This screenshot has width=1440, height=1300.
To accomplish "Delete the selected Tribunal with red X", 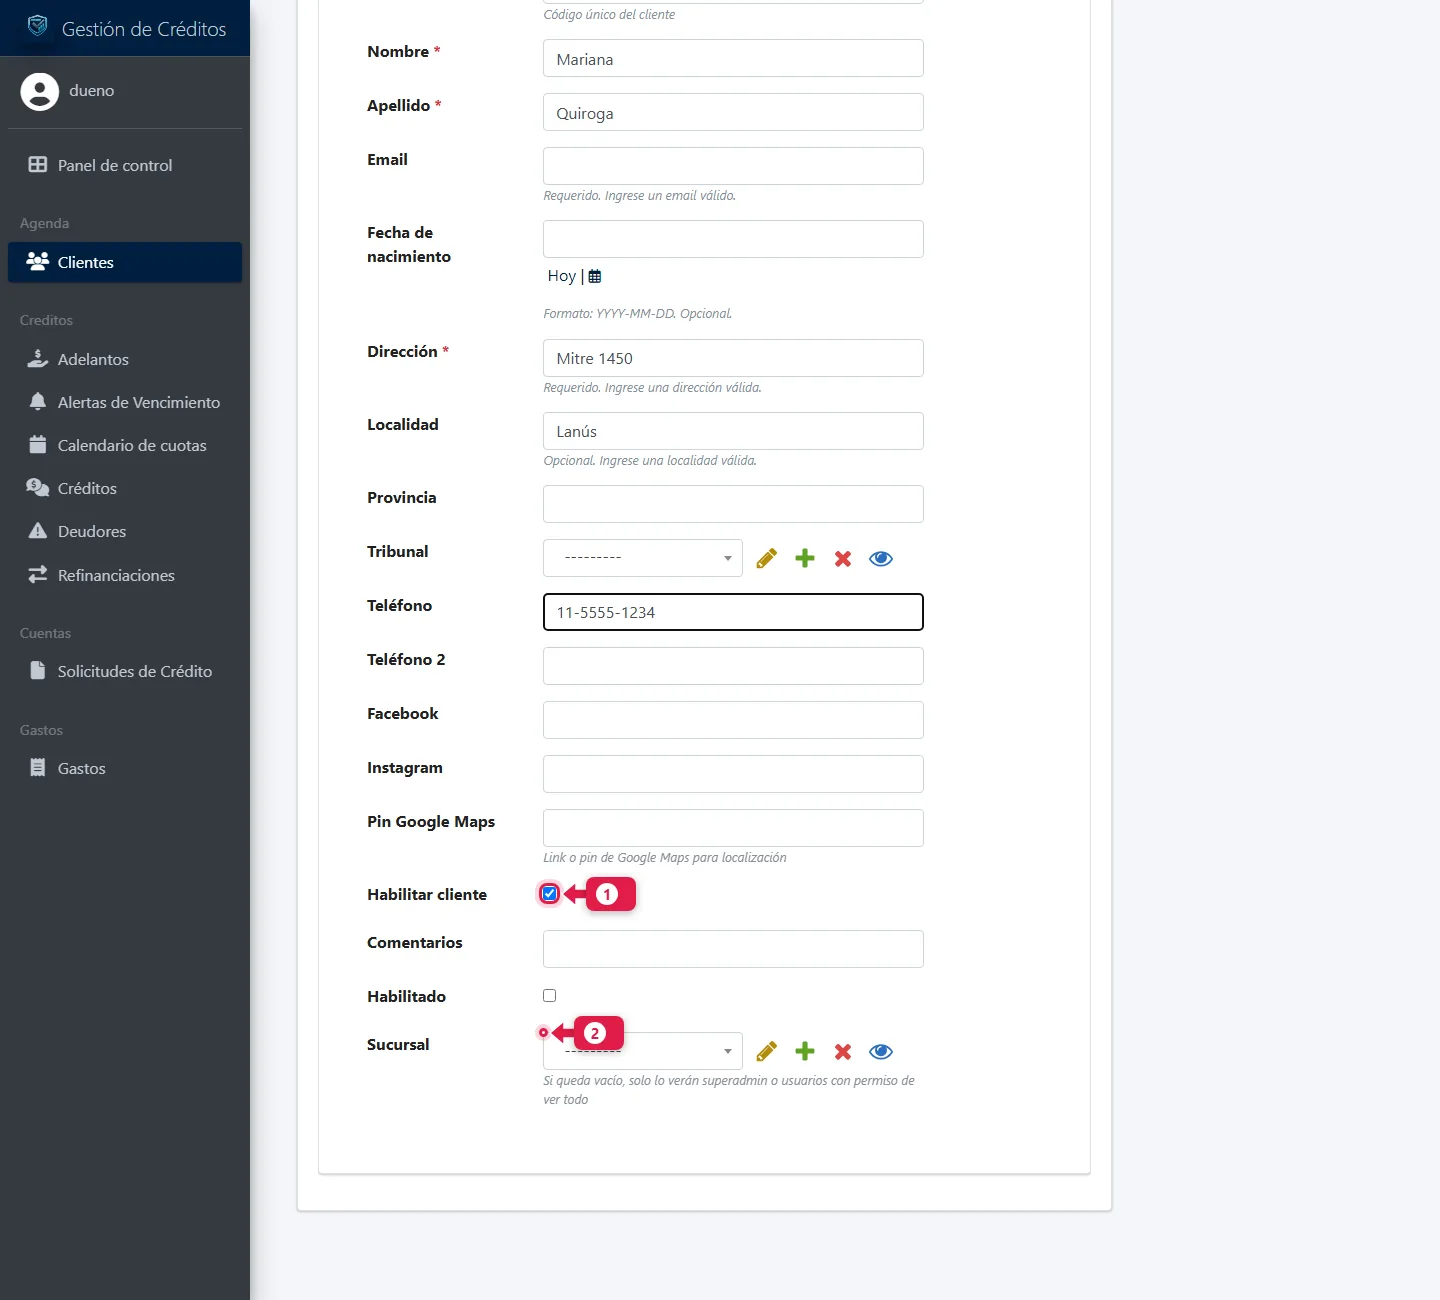I will (843, 558).
